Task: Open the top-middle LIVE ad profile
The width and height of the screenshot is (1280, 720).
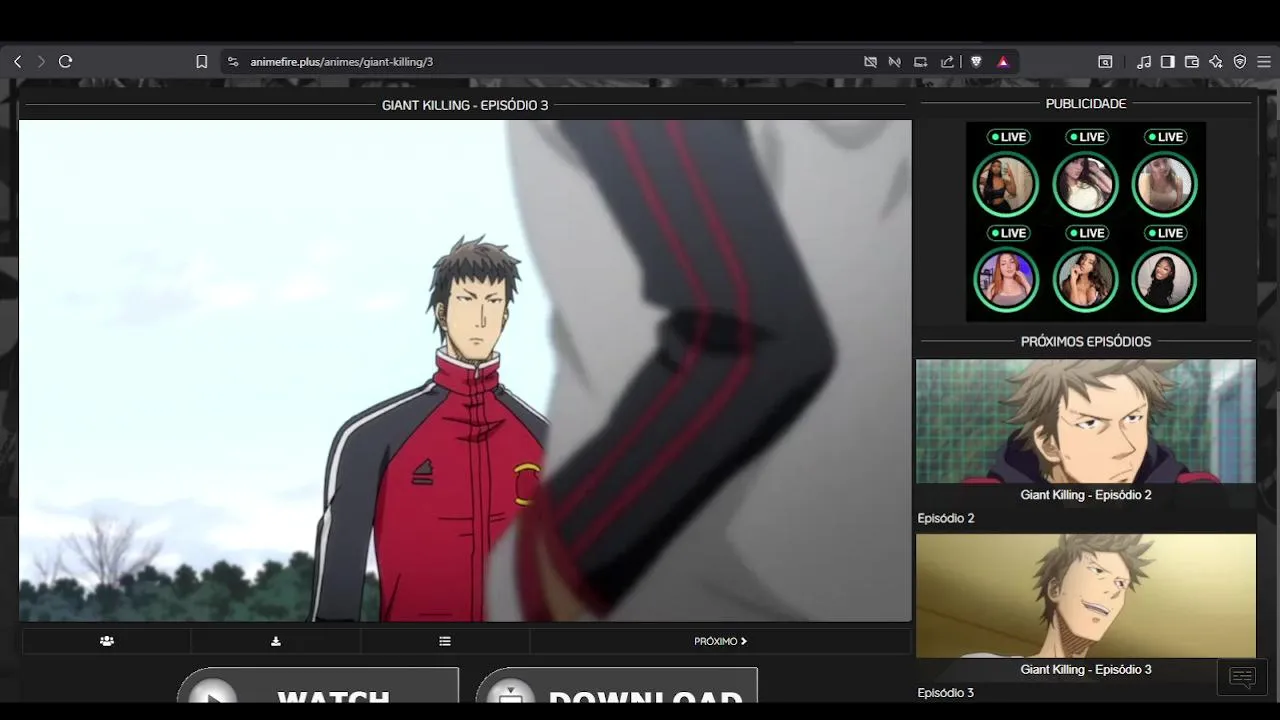Action: click(1085, 183)
